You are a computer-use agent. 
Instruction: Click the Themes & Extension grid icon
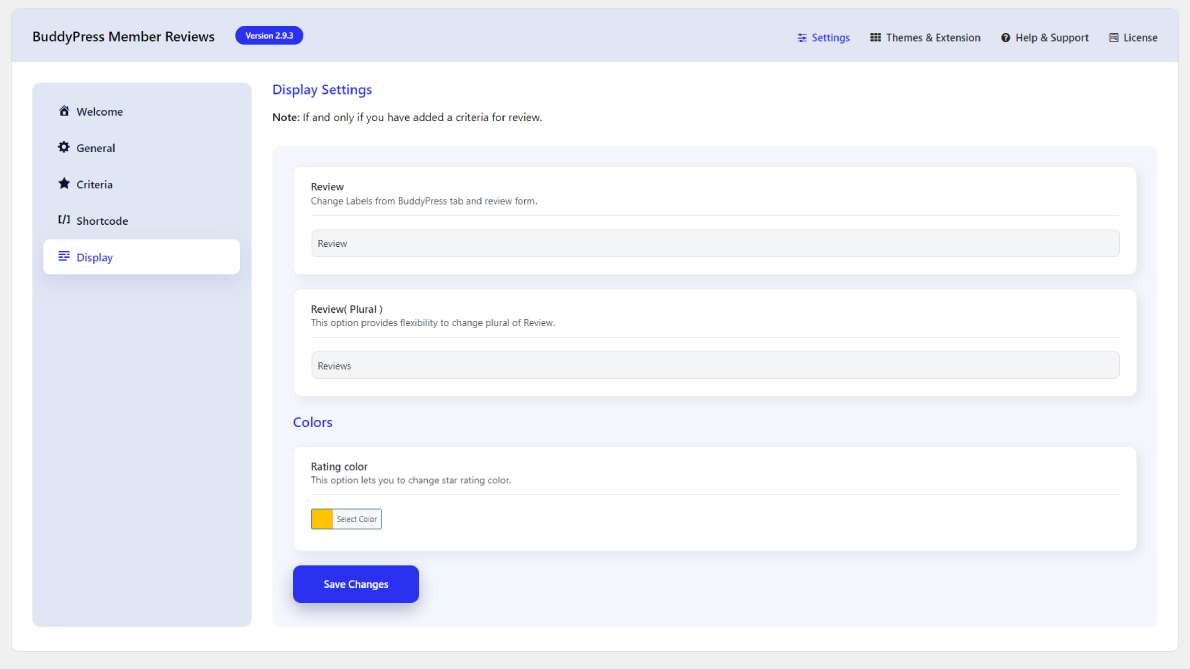pyautogui.click(x=875, y=37)
